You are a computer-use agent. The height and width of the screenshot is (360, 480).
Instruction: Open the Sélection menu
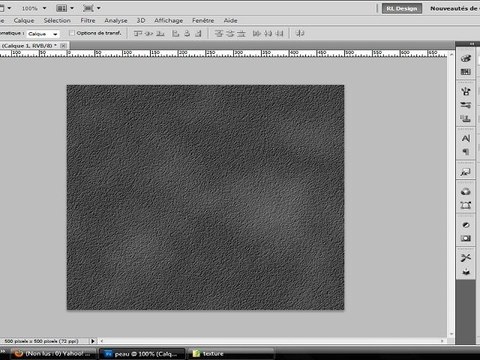point(57,20)
